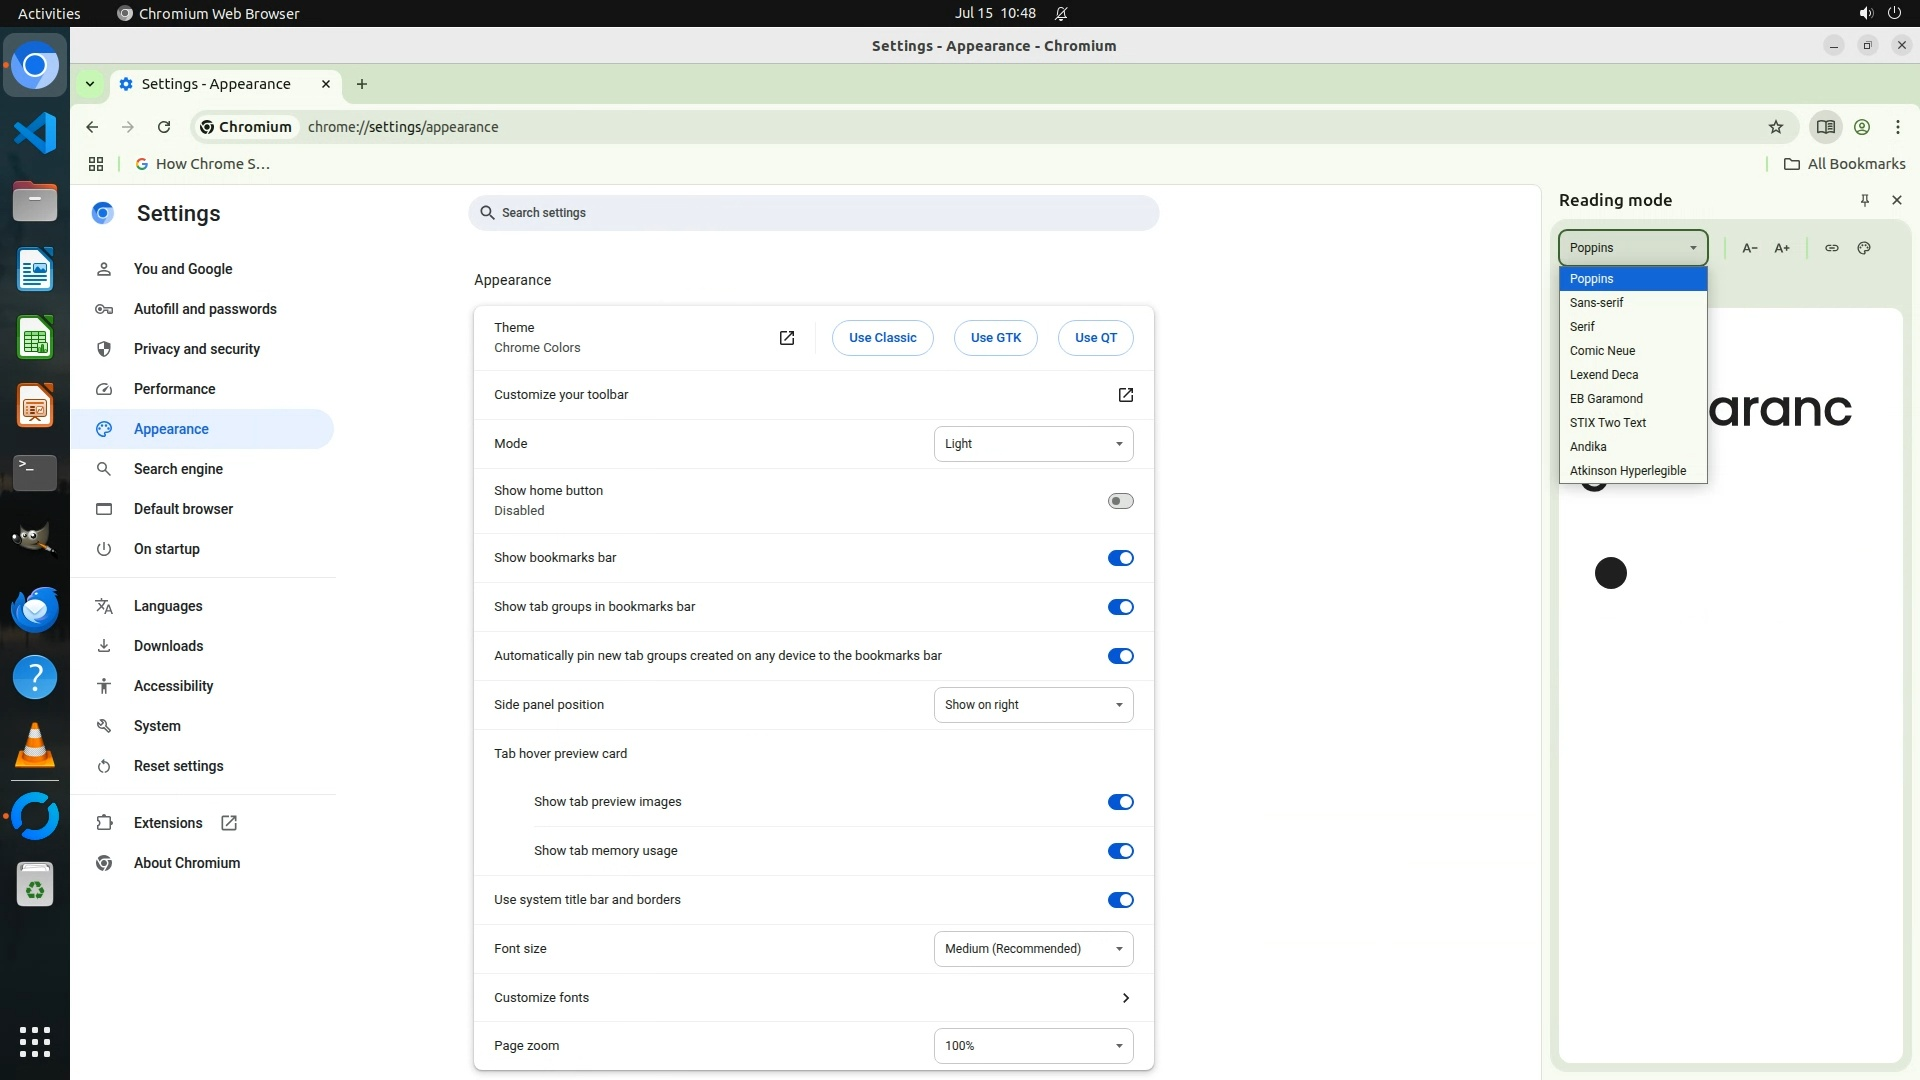Image resolution: width=1920 pixels, height=1080 pixels.
Task: Pin the Reading mode side panel
Action: click(1864, 200)
